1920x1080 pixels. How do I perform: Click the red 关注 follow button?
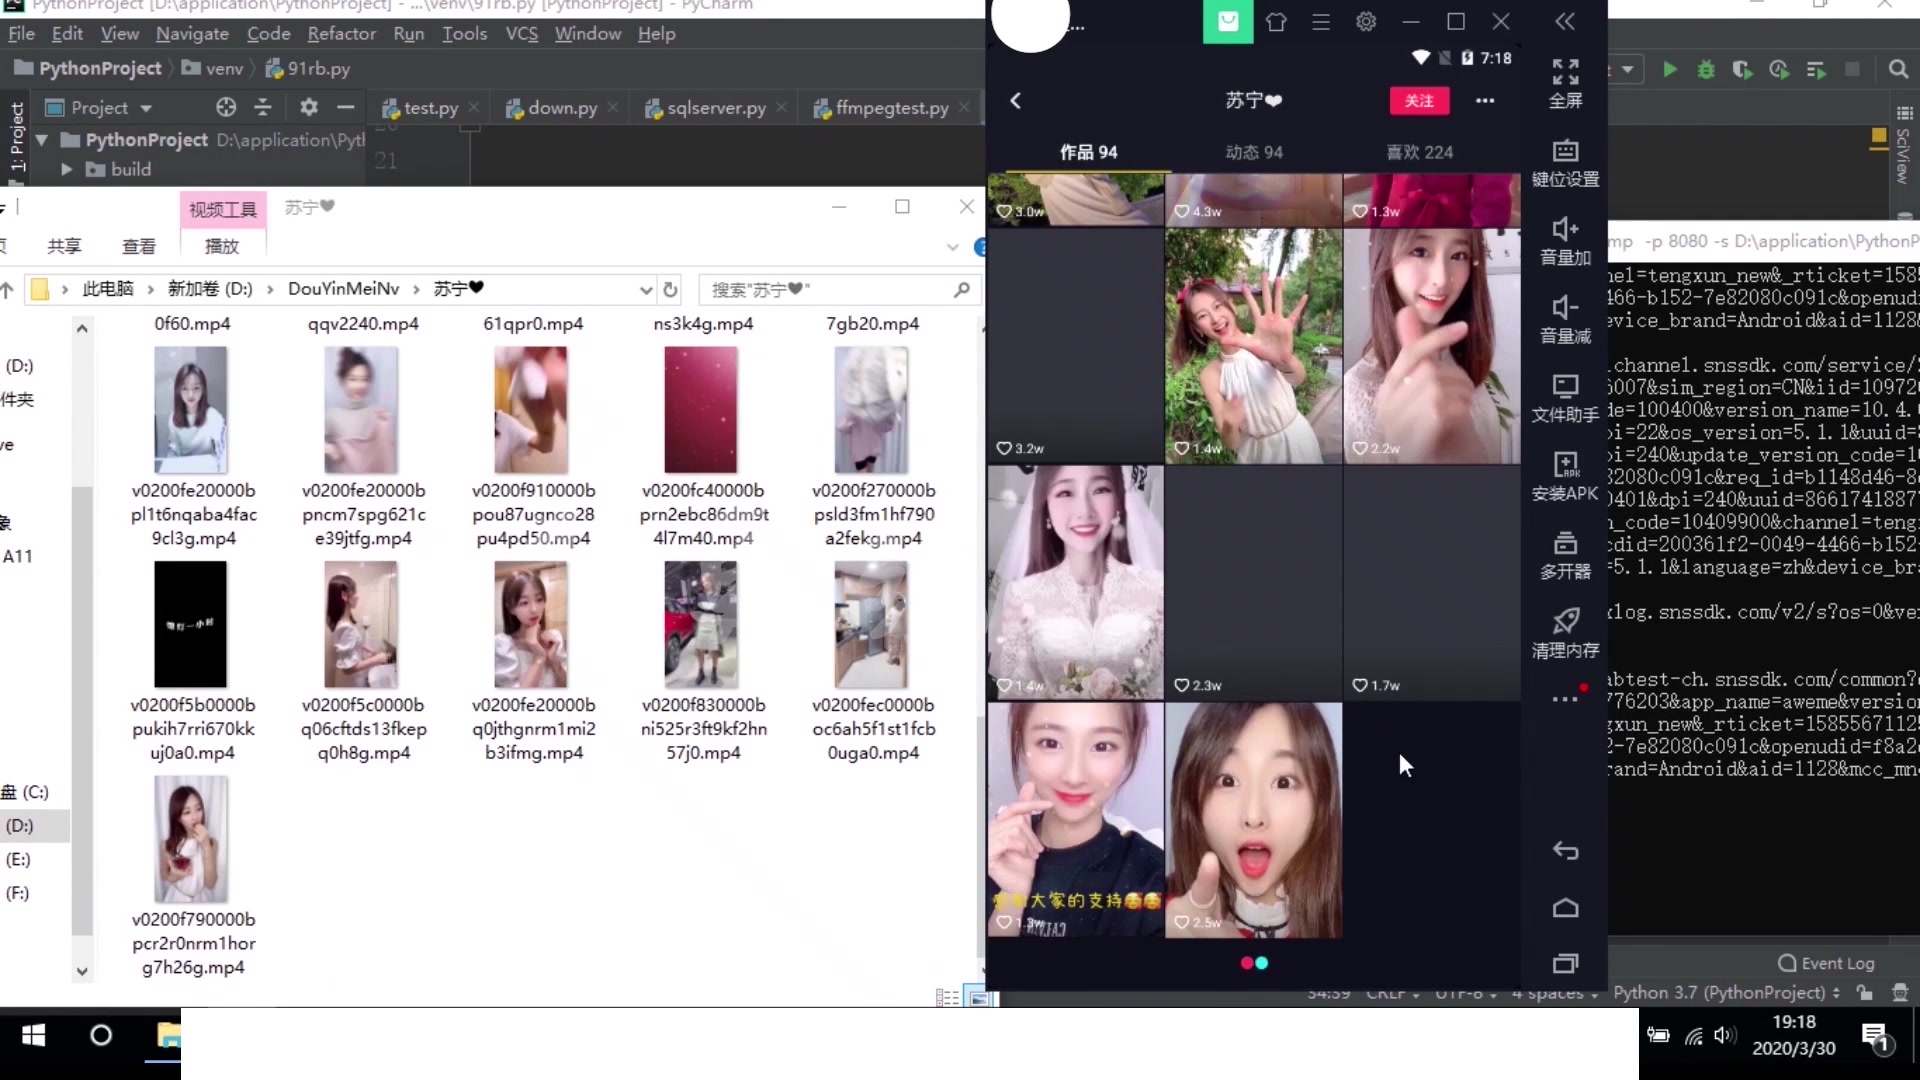point(1420,100)
